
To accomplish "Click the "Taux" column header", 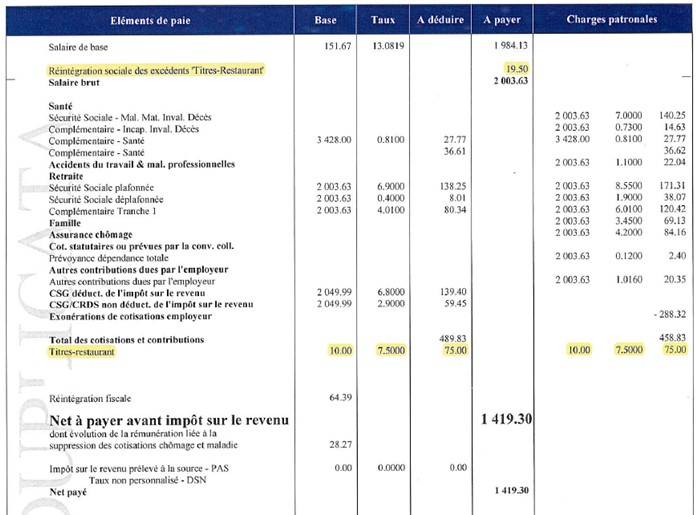I will point(383,20).
